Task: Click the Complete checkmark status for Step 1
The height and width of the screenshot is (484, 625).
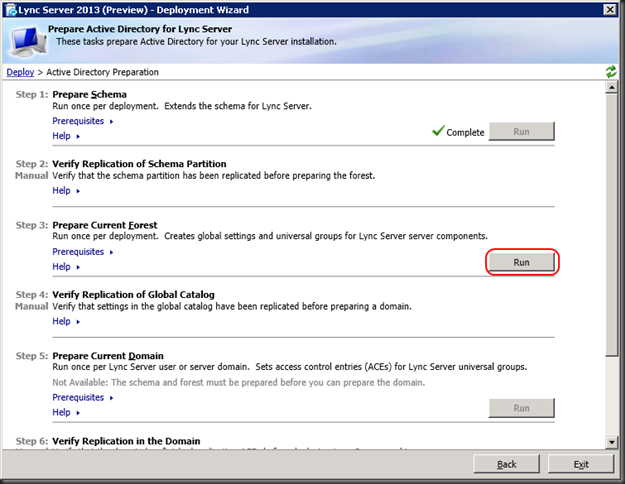Action: pyautogui.click(x=458, y=132)
